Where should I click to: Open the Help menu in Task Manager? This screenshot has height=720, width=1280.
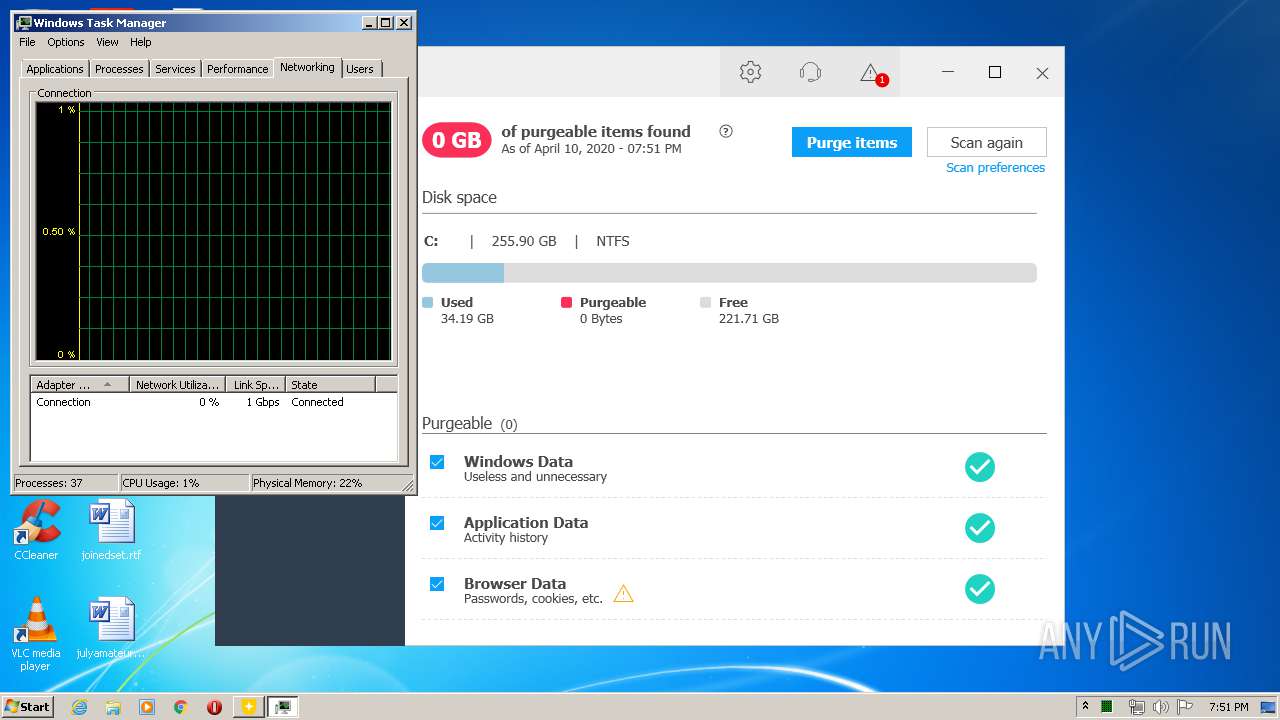141,42
